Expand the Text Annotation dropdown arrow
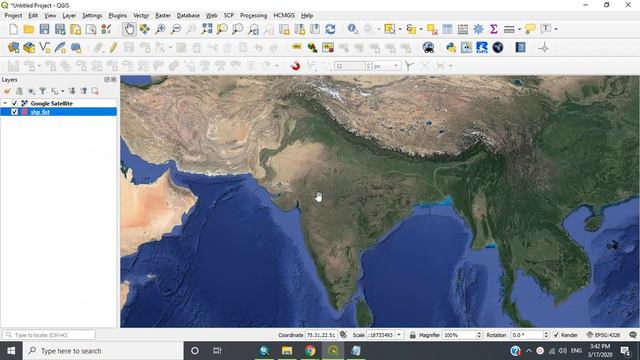 (556, 29)
